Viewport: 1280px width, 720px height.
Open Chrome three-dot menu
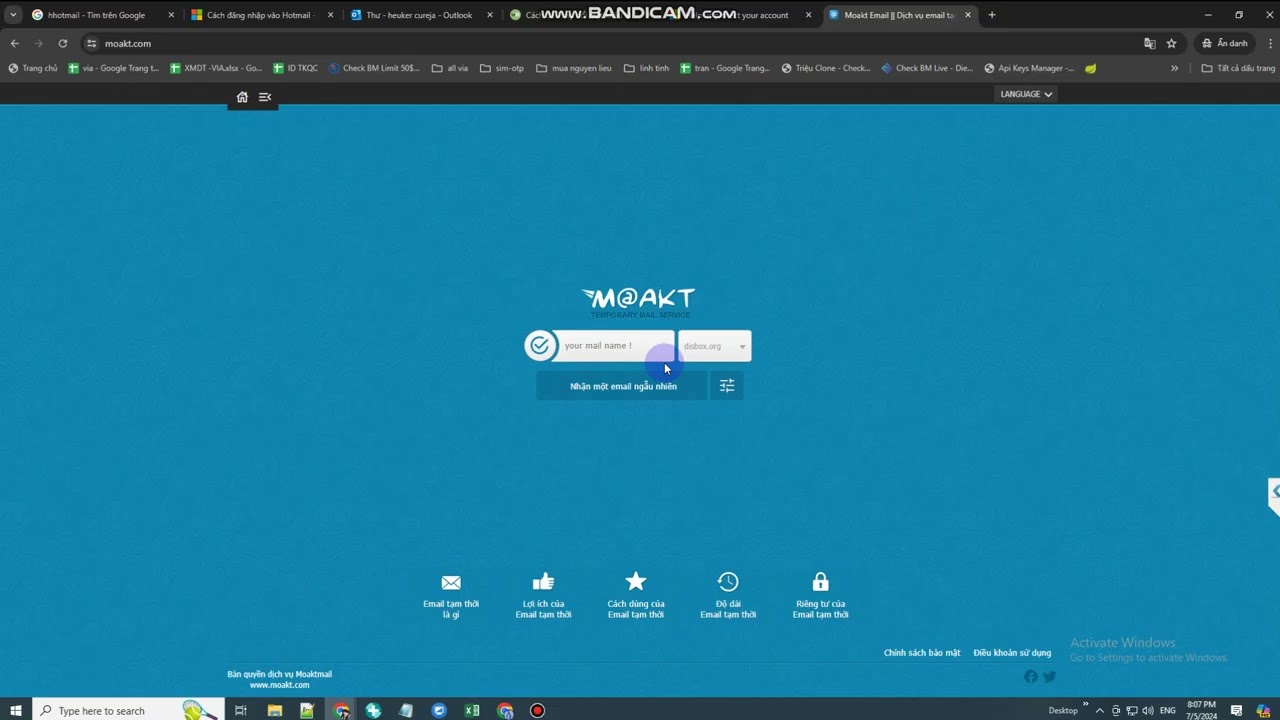1271,43
